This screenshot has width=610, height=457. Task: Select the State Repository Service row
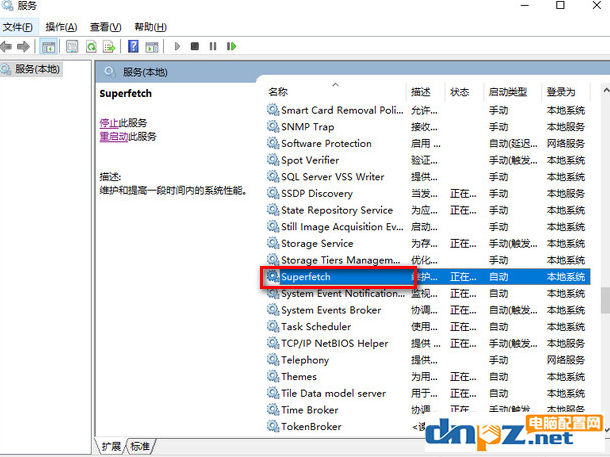click(428, 210)
